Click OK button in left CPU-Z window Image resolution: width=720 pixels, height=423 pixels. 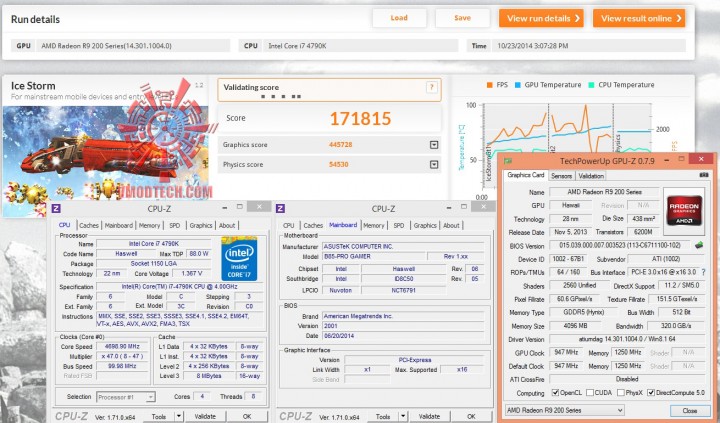[247, 417]
